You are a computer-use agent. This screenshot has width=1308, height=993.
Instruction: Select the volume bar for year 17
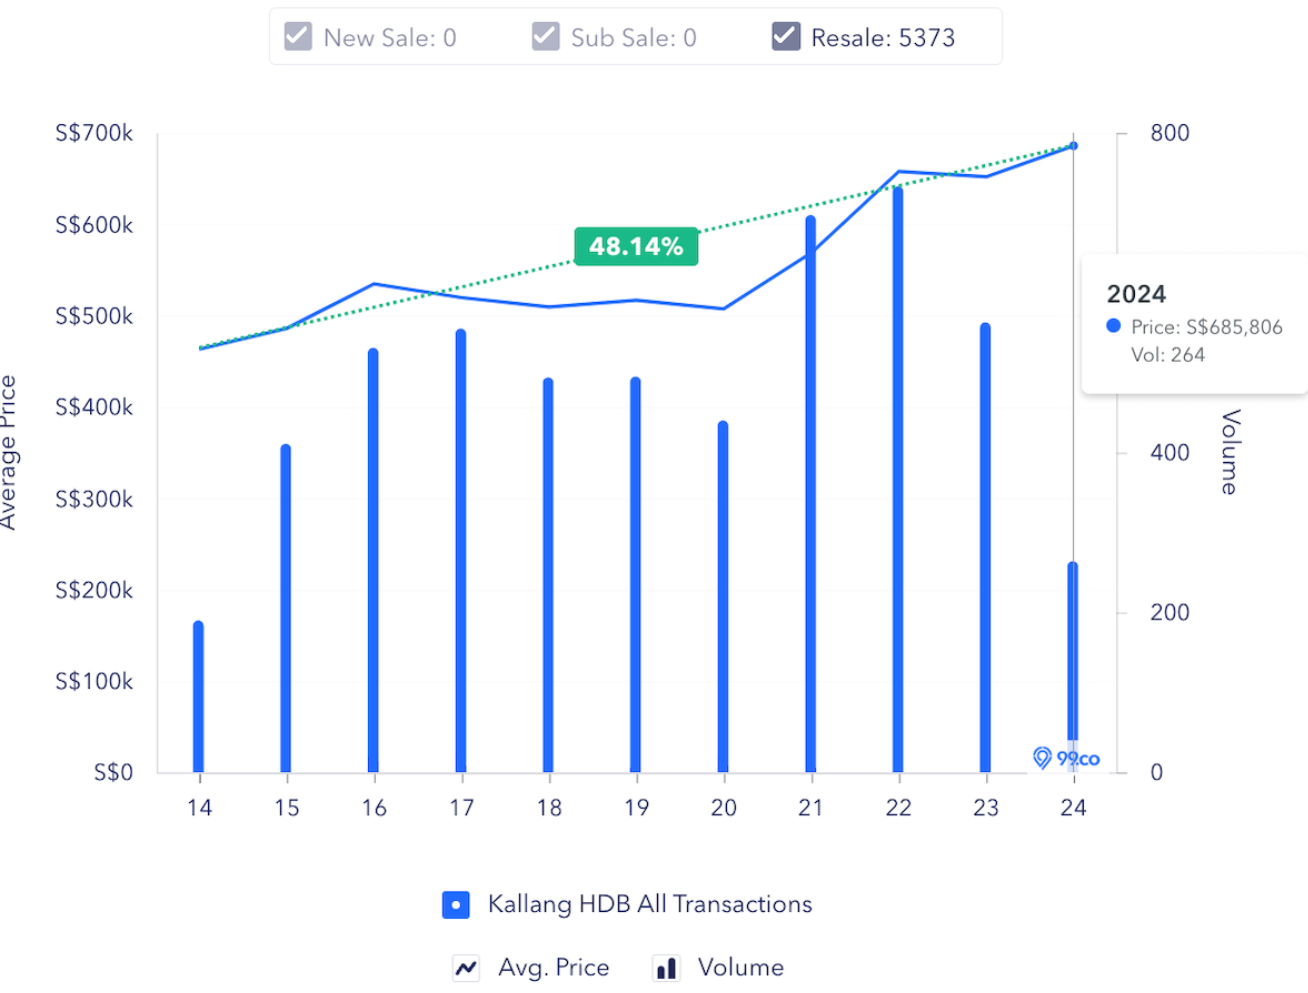click(x=461, y=551)
